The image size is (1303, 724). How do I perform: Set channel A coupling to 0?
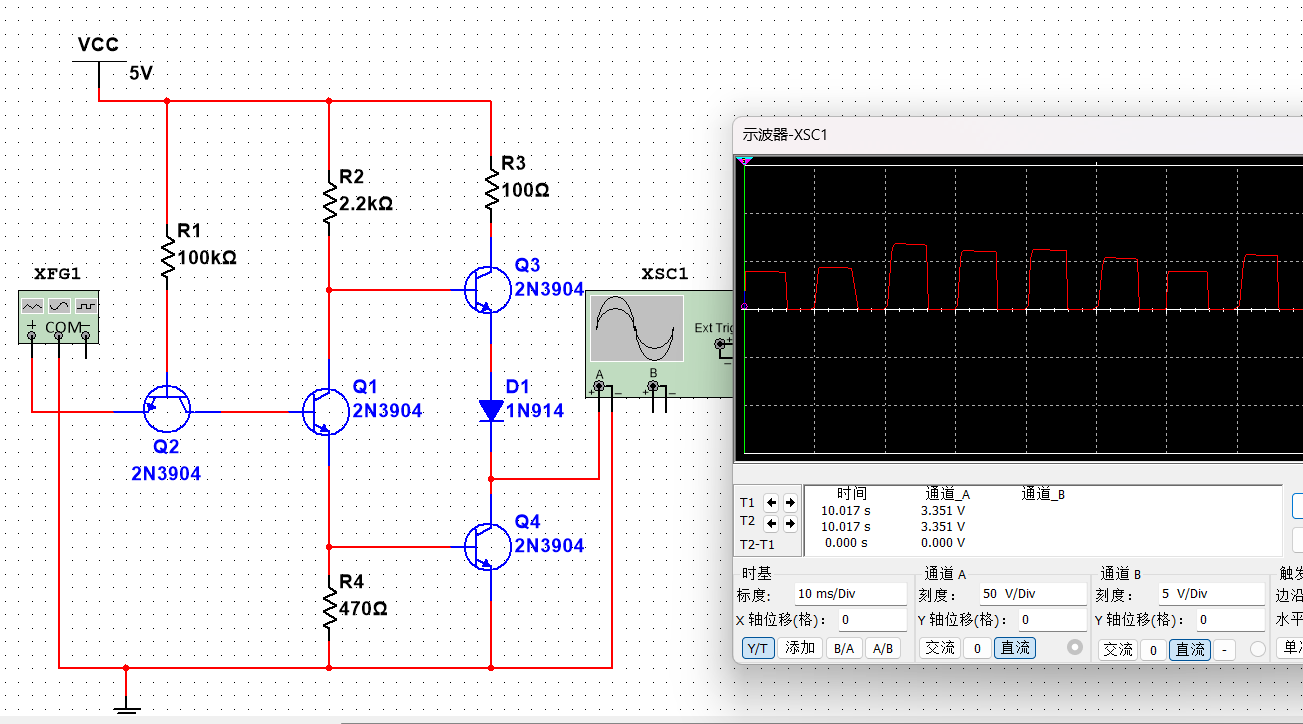pyautogui.click(x=977, y=648)
